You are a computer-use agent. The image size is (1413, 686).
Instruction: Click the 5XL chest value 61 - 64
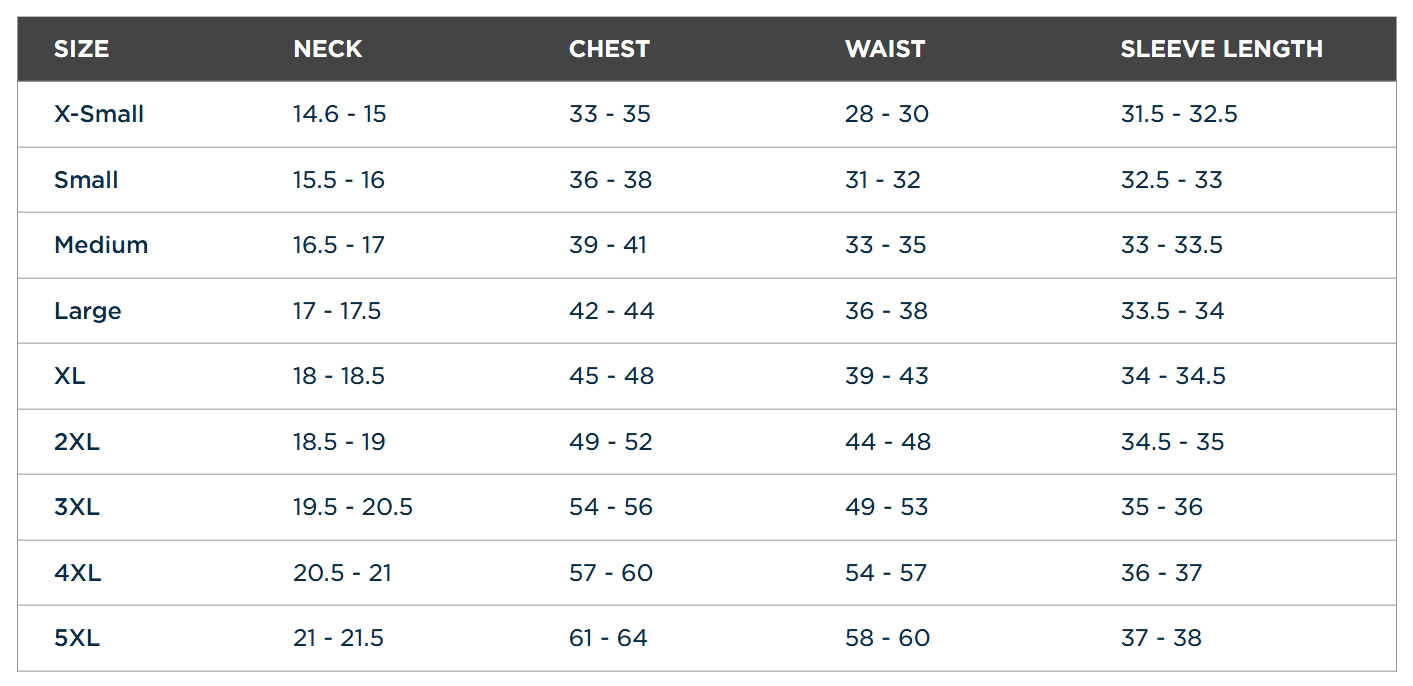pyautogui.click(x=608, y=638)
